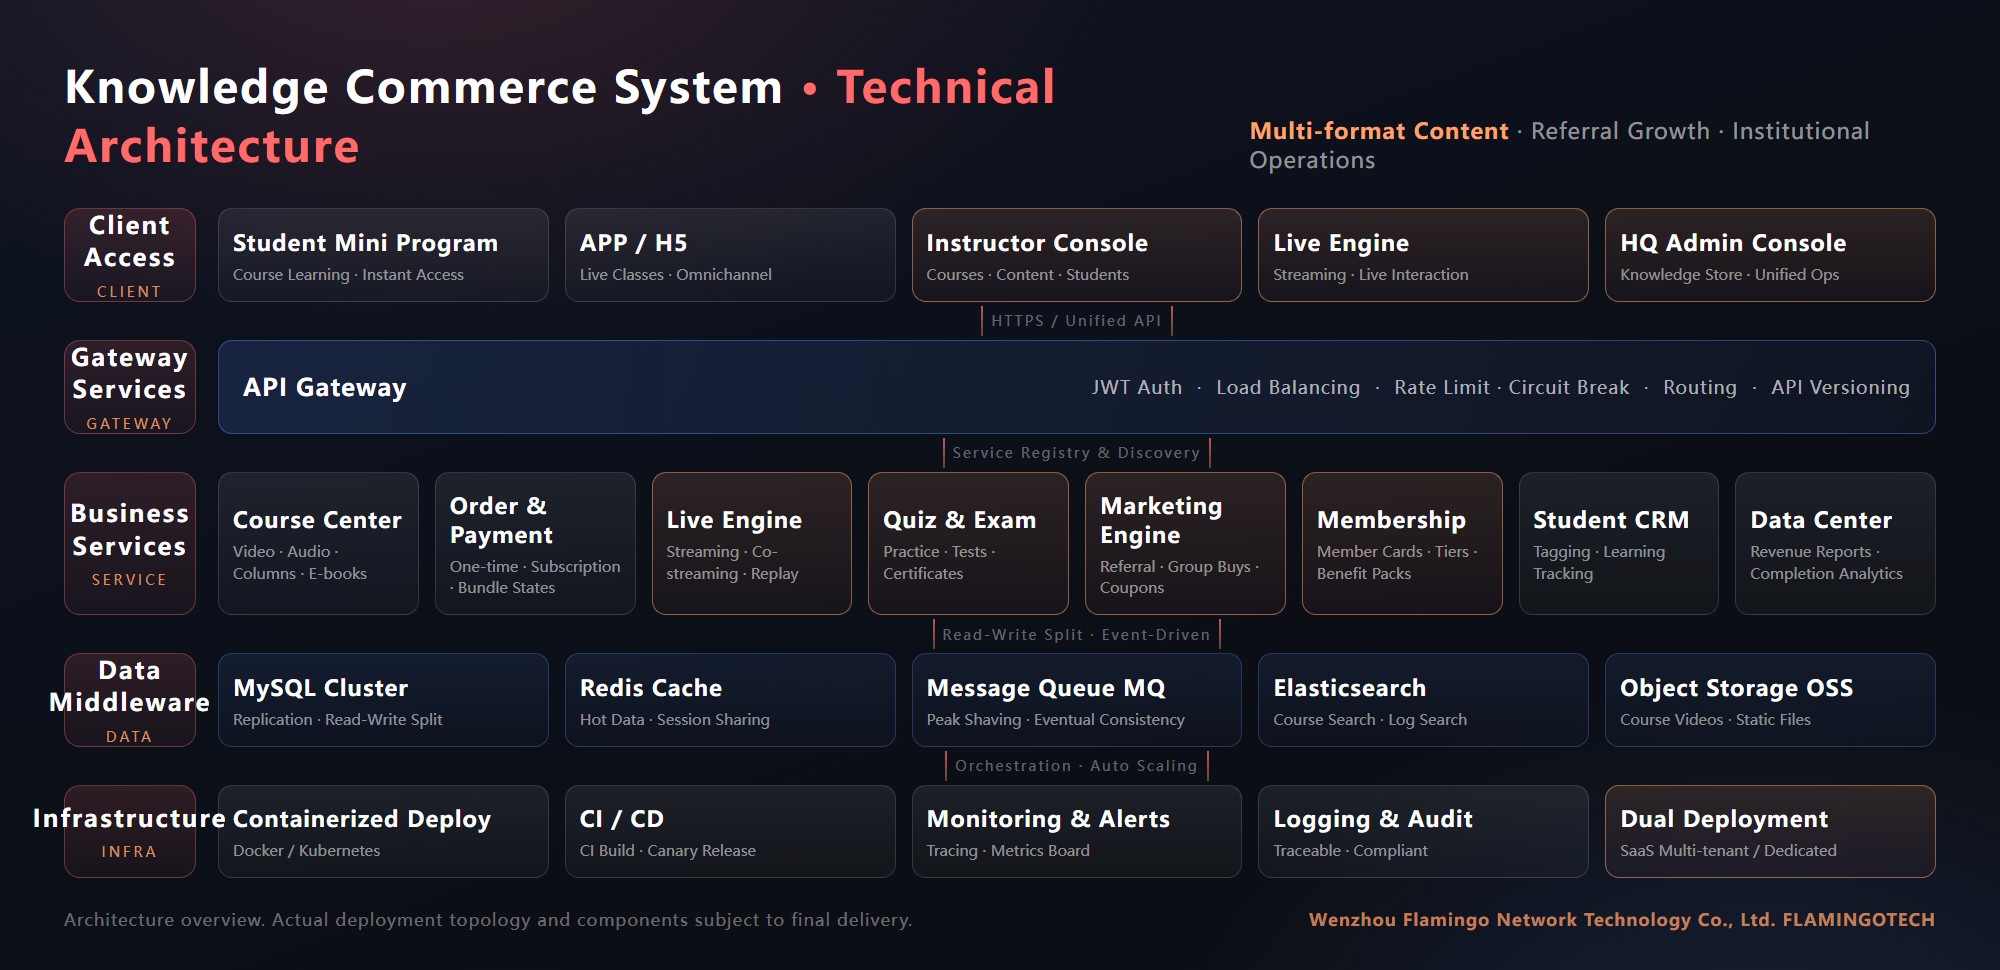Click the INFRA tag under Infrastructure
2000x970 pixels.
click(129, 852)
